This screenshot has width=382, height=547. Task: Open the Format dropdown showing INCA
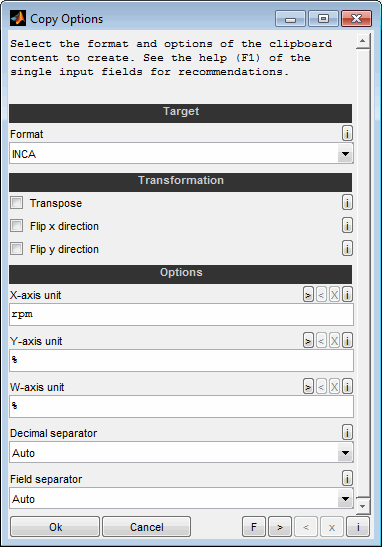pyautogui.click(x=181, y=153)
